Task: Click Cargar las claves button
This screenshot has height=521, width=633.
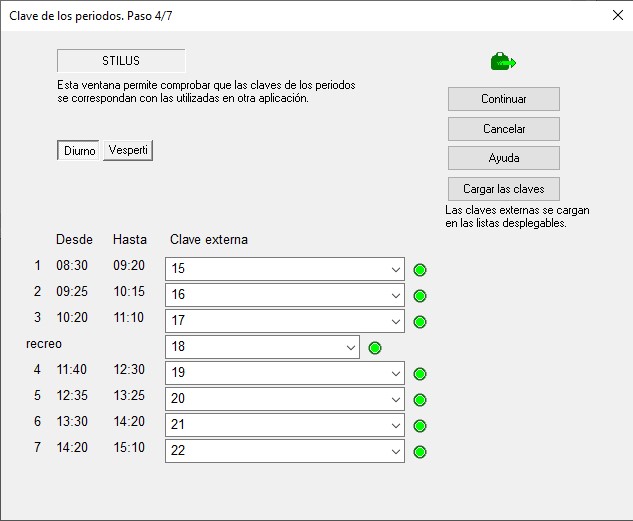Action: (x=503, y=189)
